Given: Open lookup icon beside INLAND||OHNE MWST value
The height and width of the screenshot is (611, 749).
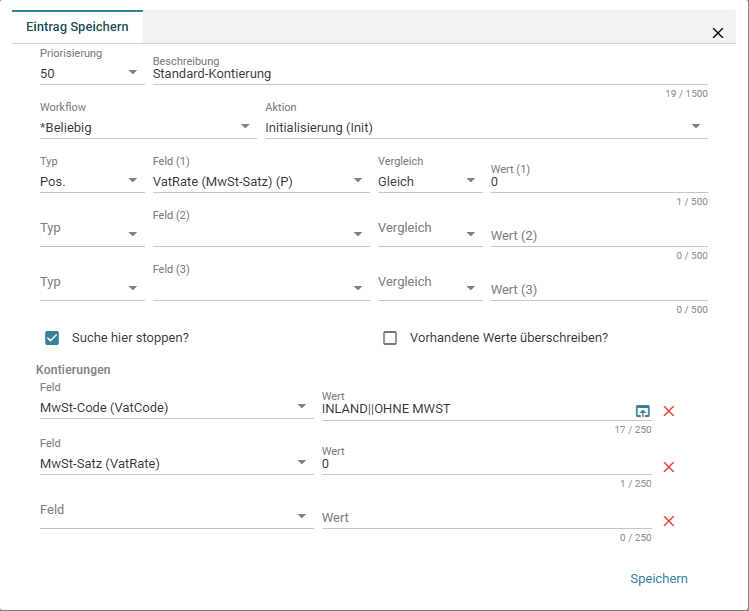Looking at the screenshot, I should pyautogui.click(x=642, y=411).
